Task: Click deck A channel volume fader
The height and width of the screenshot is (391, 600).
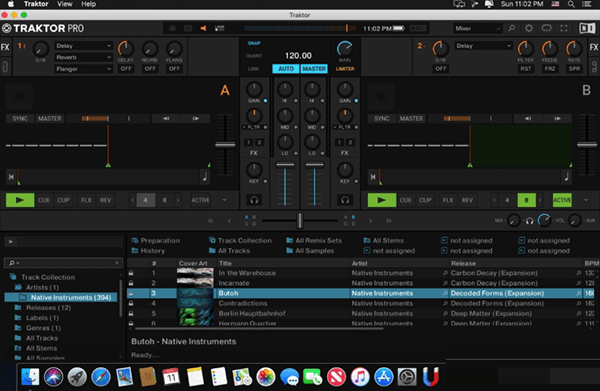Action: [x=285, y=165]
